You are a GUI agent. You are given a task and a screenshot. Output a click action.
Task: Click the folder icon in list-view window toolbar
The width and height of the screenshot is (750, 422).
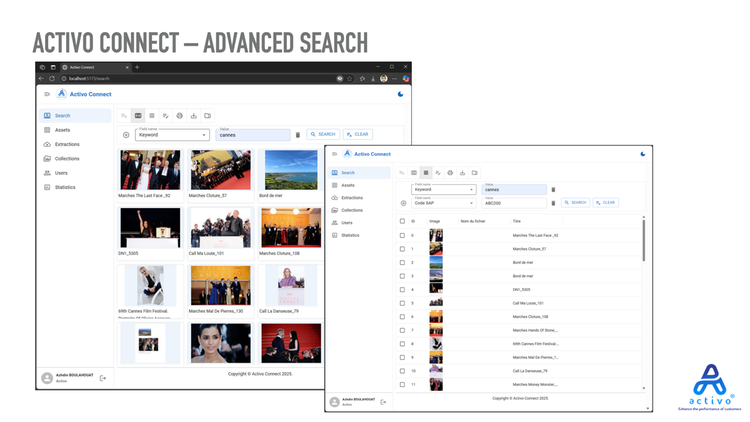474,173
